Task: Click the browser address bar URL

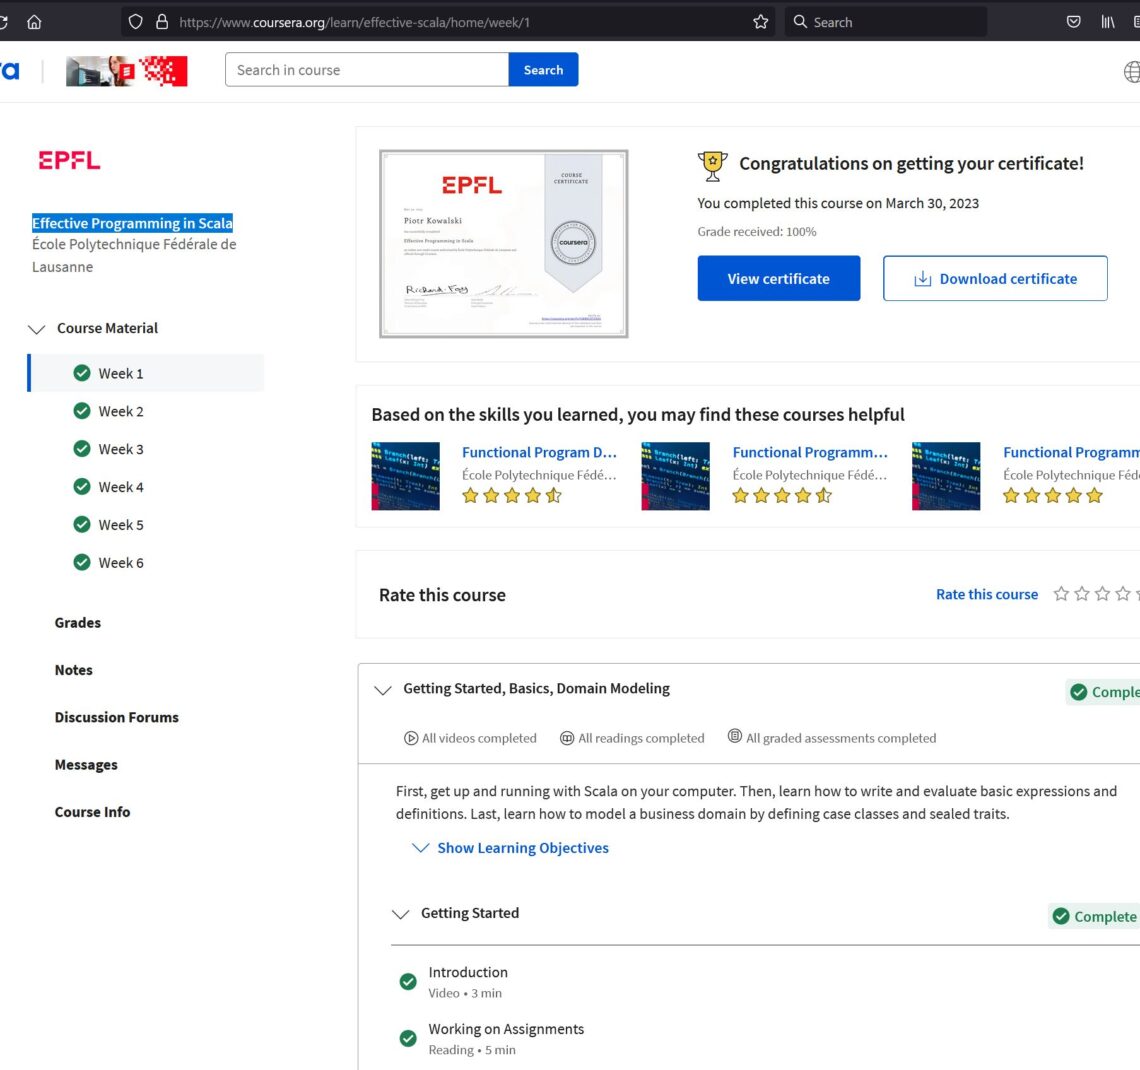Action: (x=355, y=22)
